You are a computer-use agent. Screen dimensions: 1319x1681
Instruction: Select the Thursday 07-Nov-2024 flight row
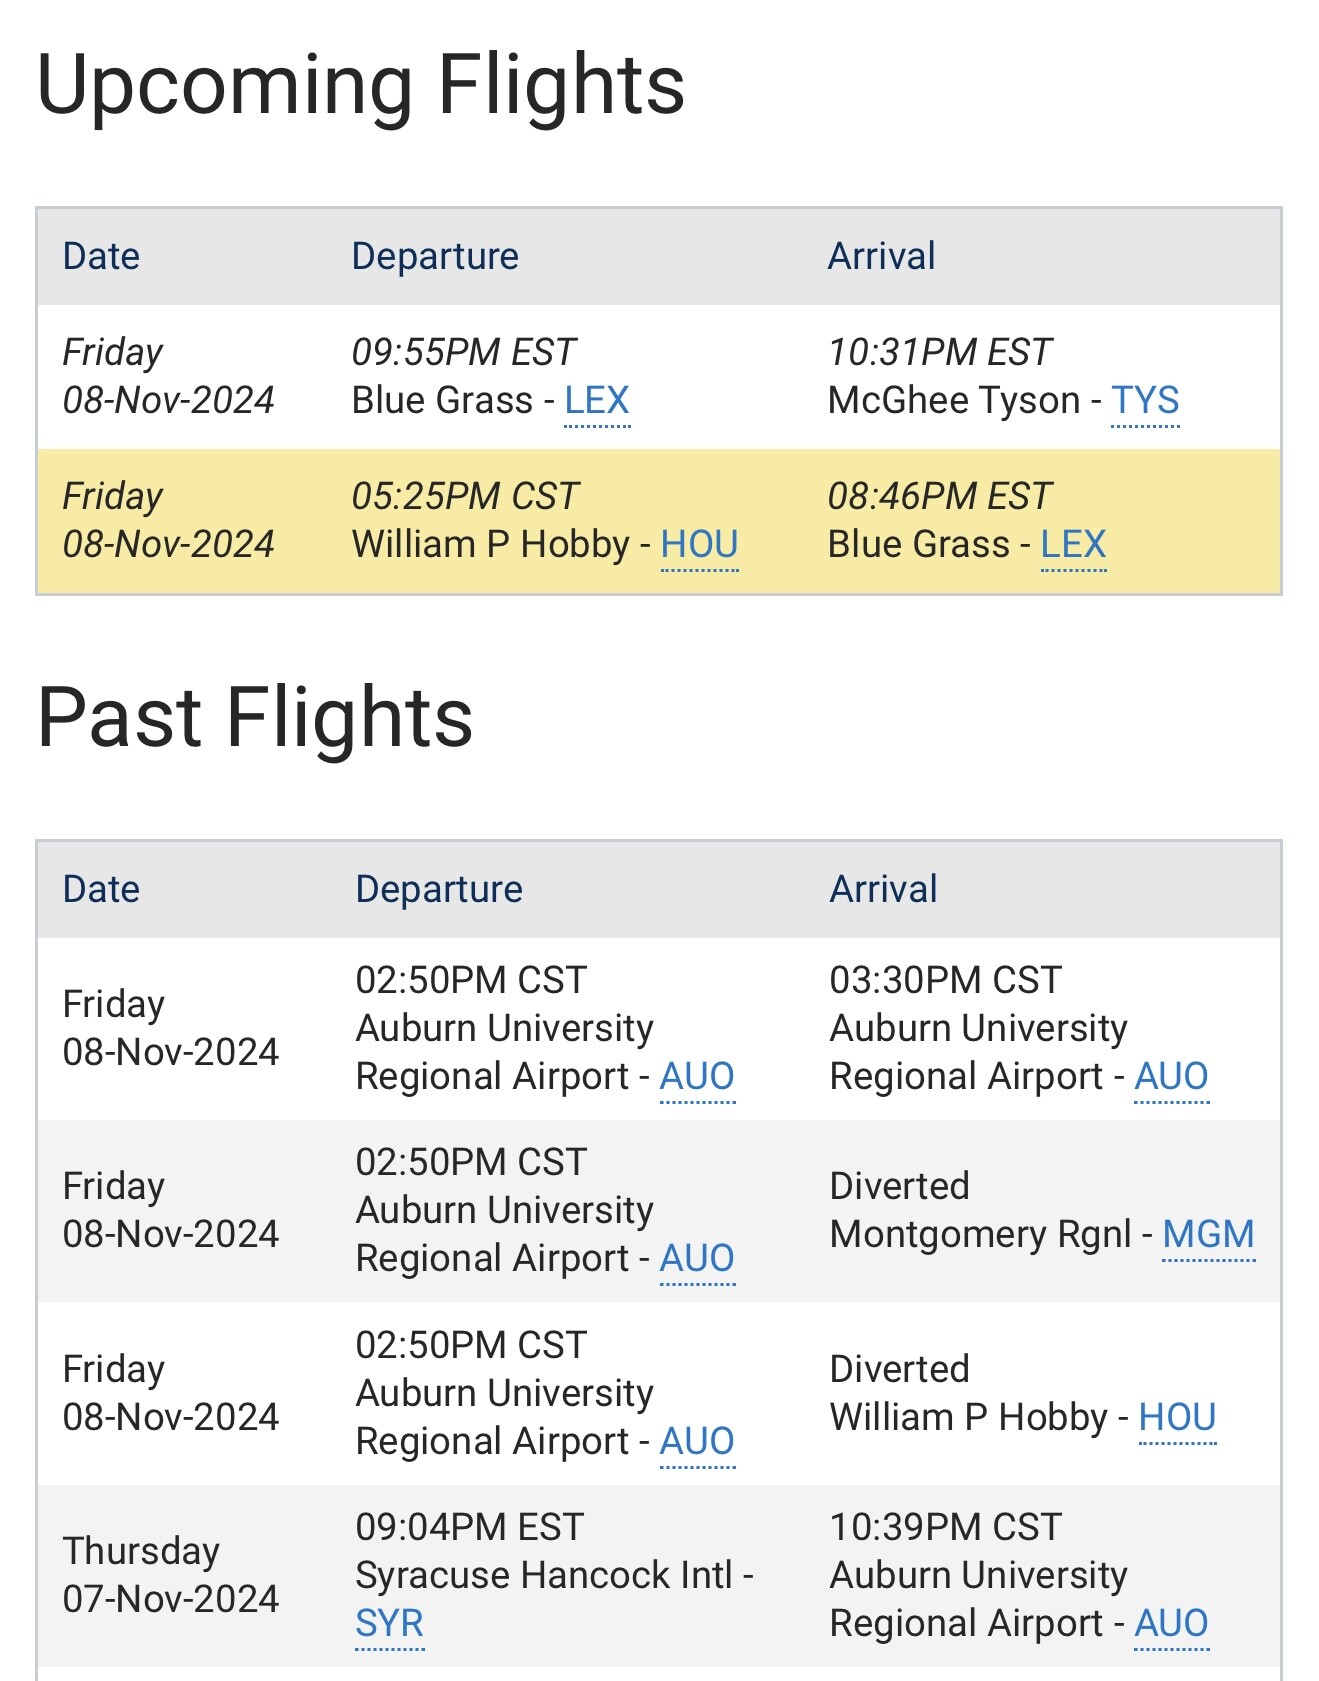pos(659,1575)
